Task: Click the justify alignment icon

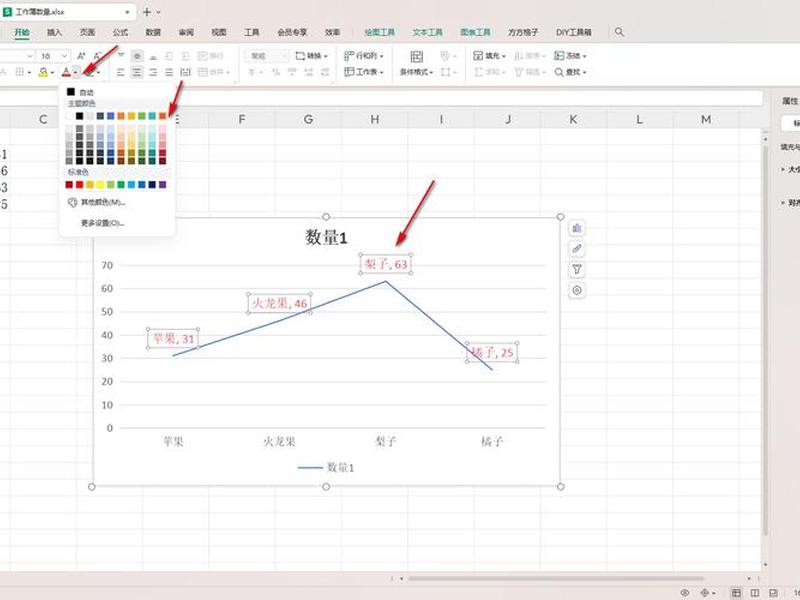Action: [169, 72]
